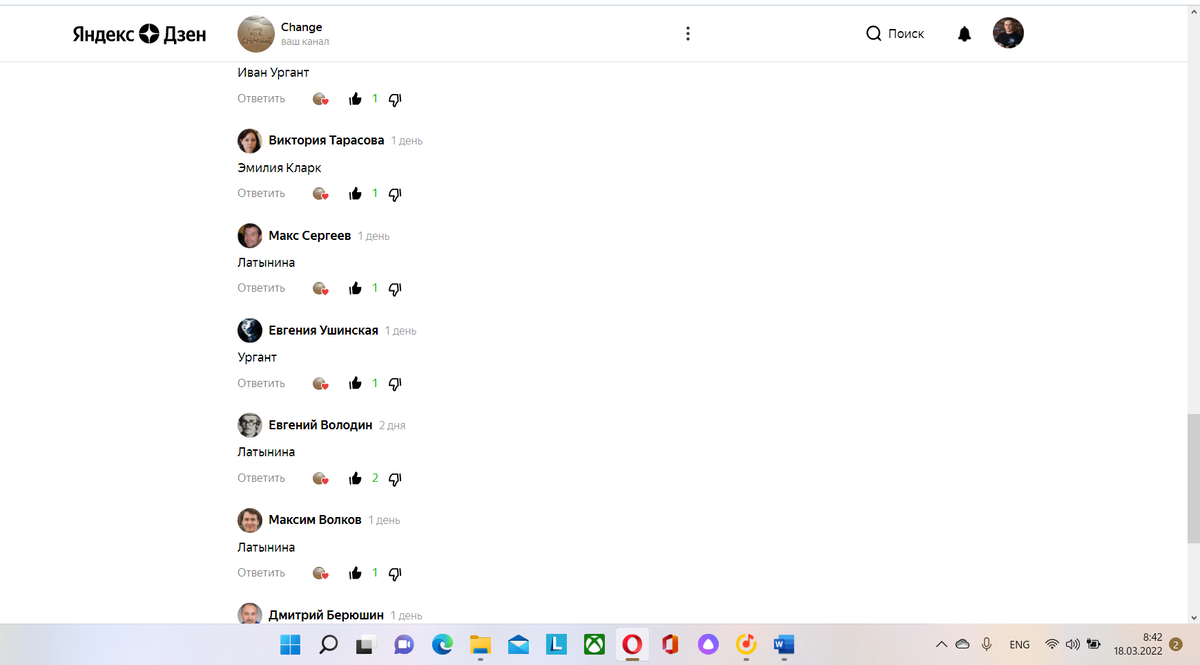Reply to Максим Волков's comment
The height and width of the screenshot is (665, 1200).
[261, 573]
